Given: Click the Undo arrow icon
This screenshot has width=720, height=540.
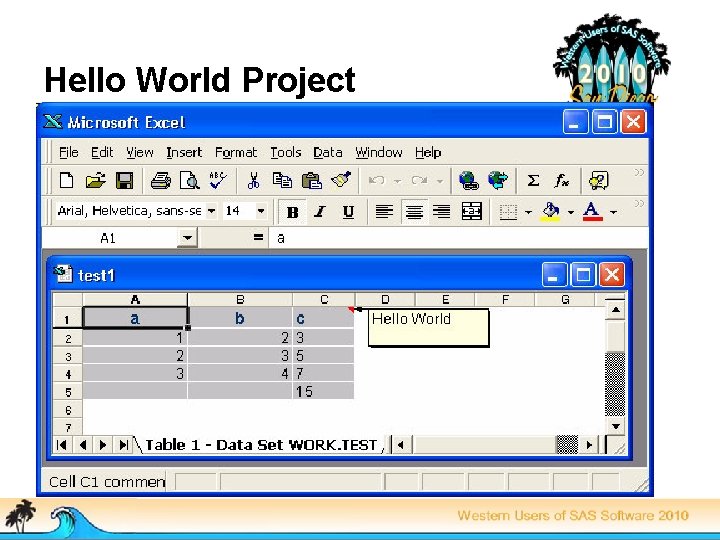Looking at the screenshot, I should click(x=377, y=180).
